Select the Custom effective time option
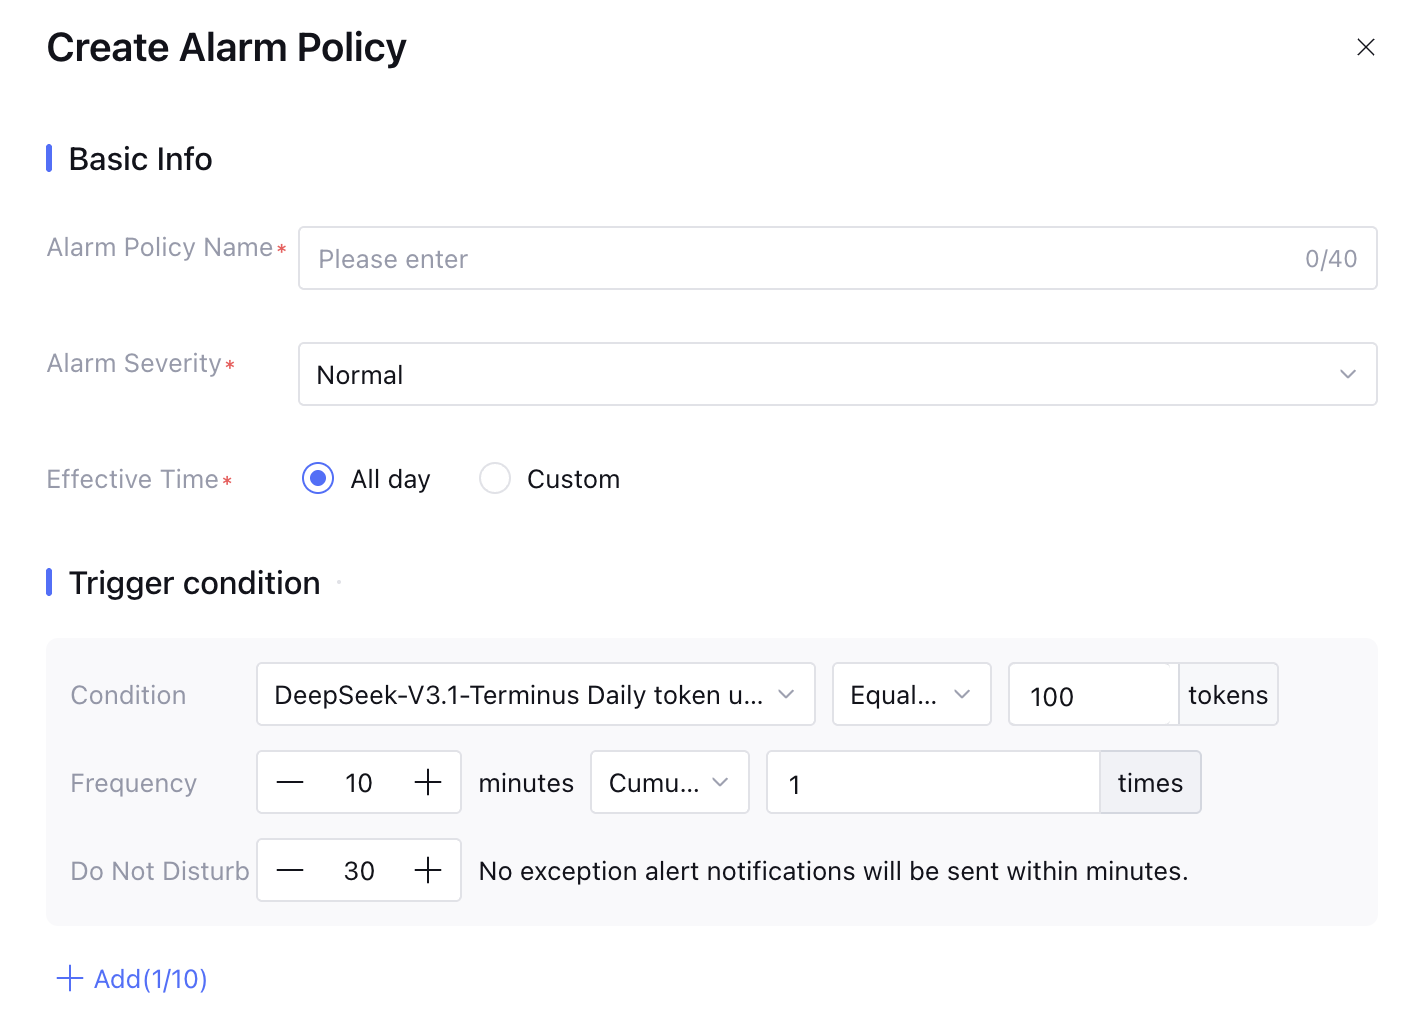This screenshot has height=1030, width=1422. pyautogui.click(x=495, y=479)
